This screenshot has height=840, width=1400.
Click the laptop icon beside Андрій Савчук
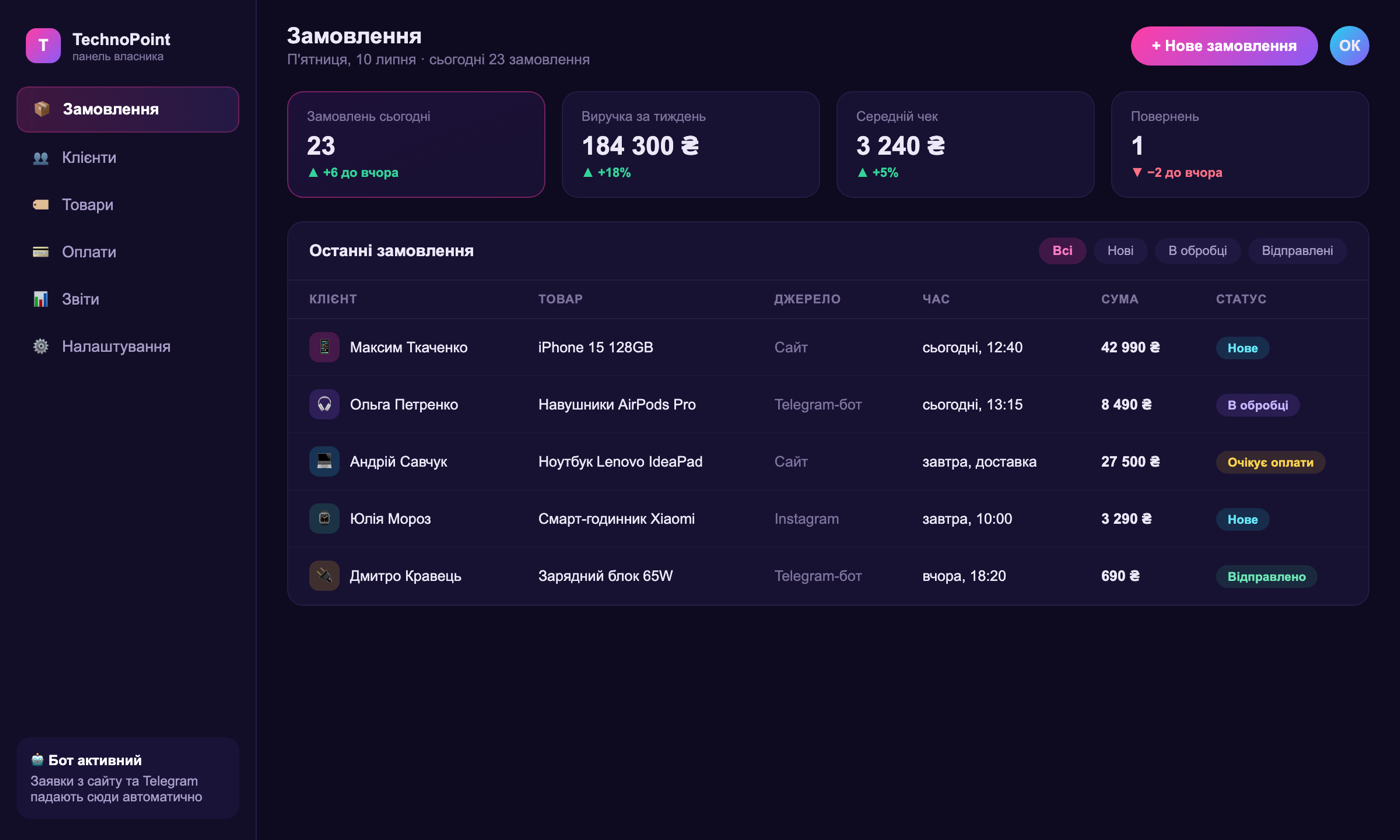[324, 461]
